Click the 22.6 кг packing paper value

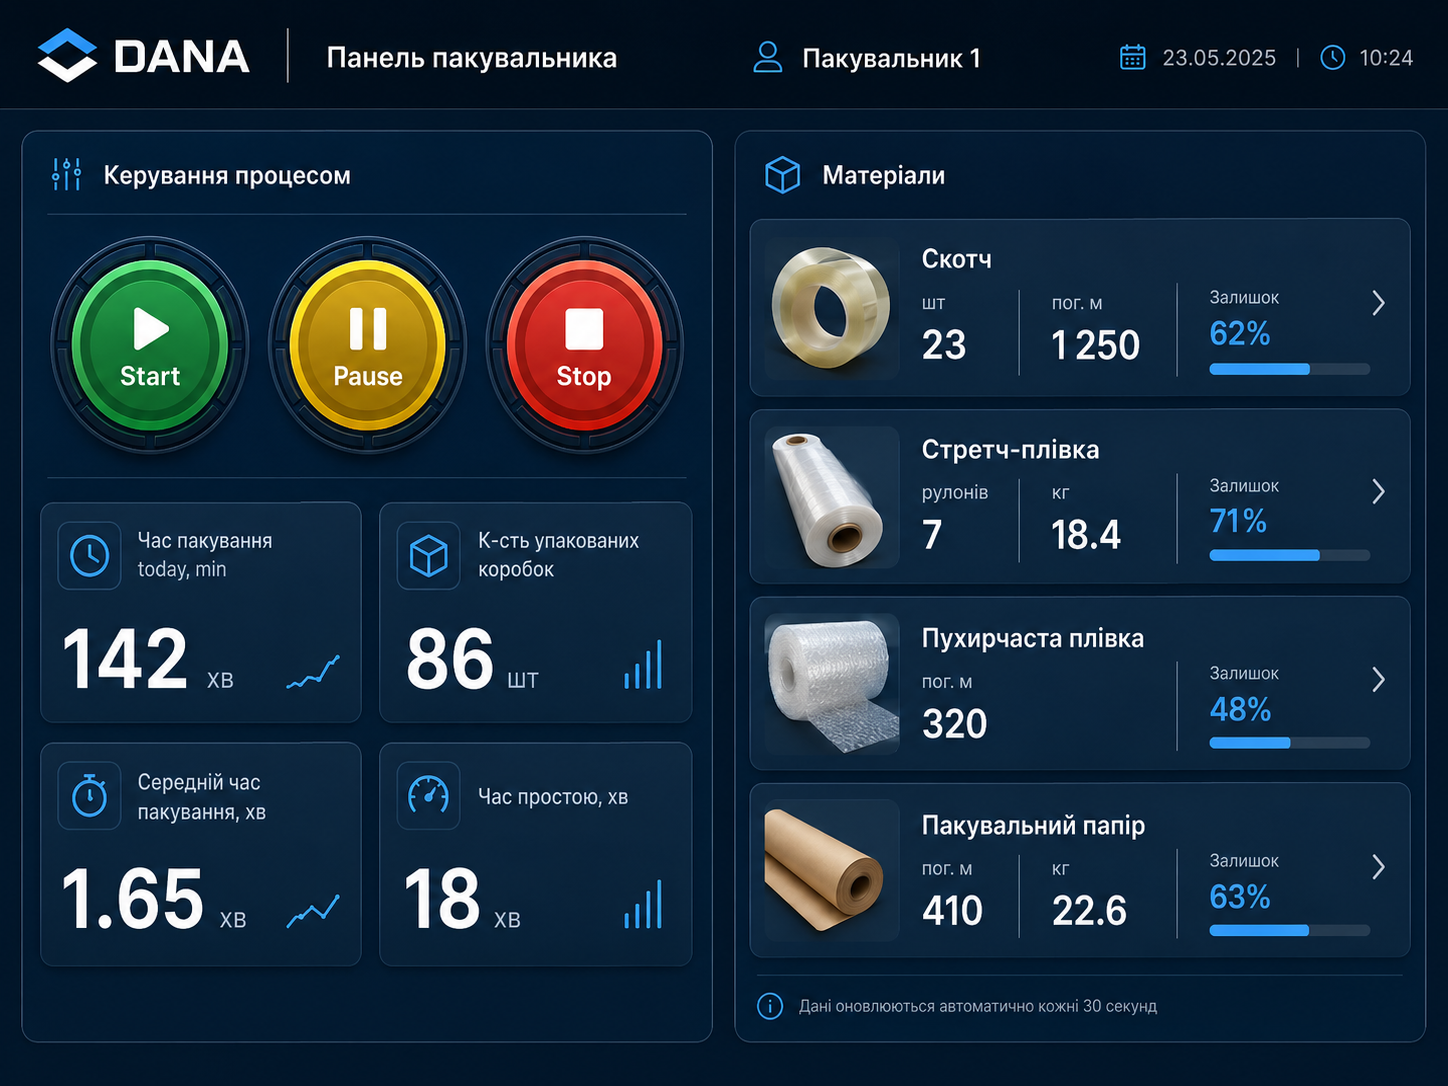(x=1089, y=911)
